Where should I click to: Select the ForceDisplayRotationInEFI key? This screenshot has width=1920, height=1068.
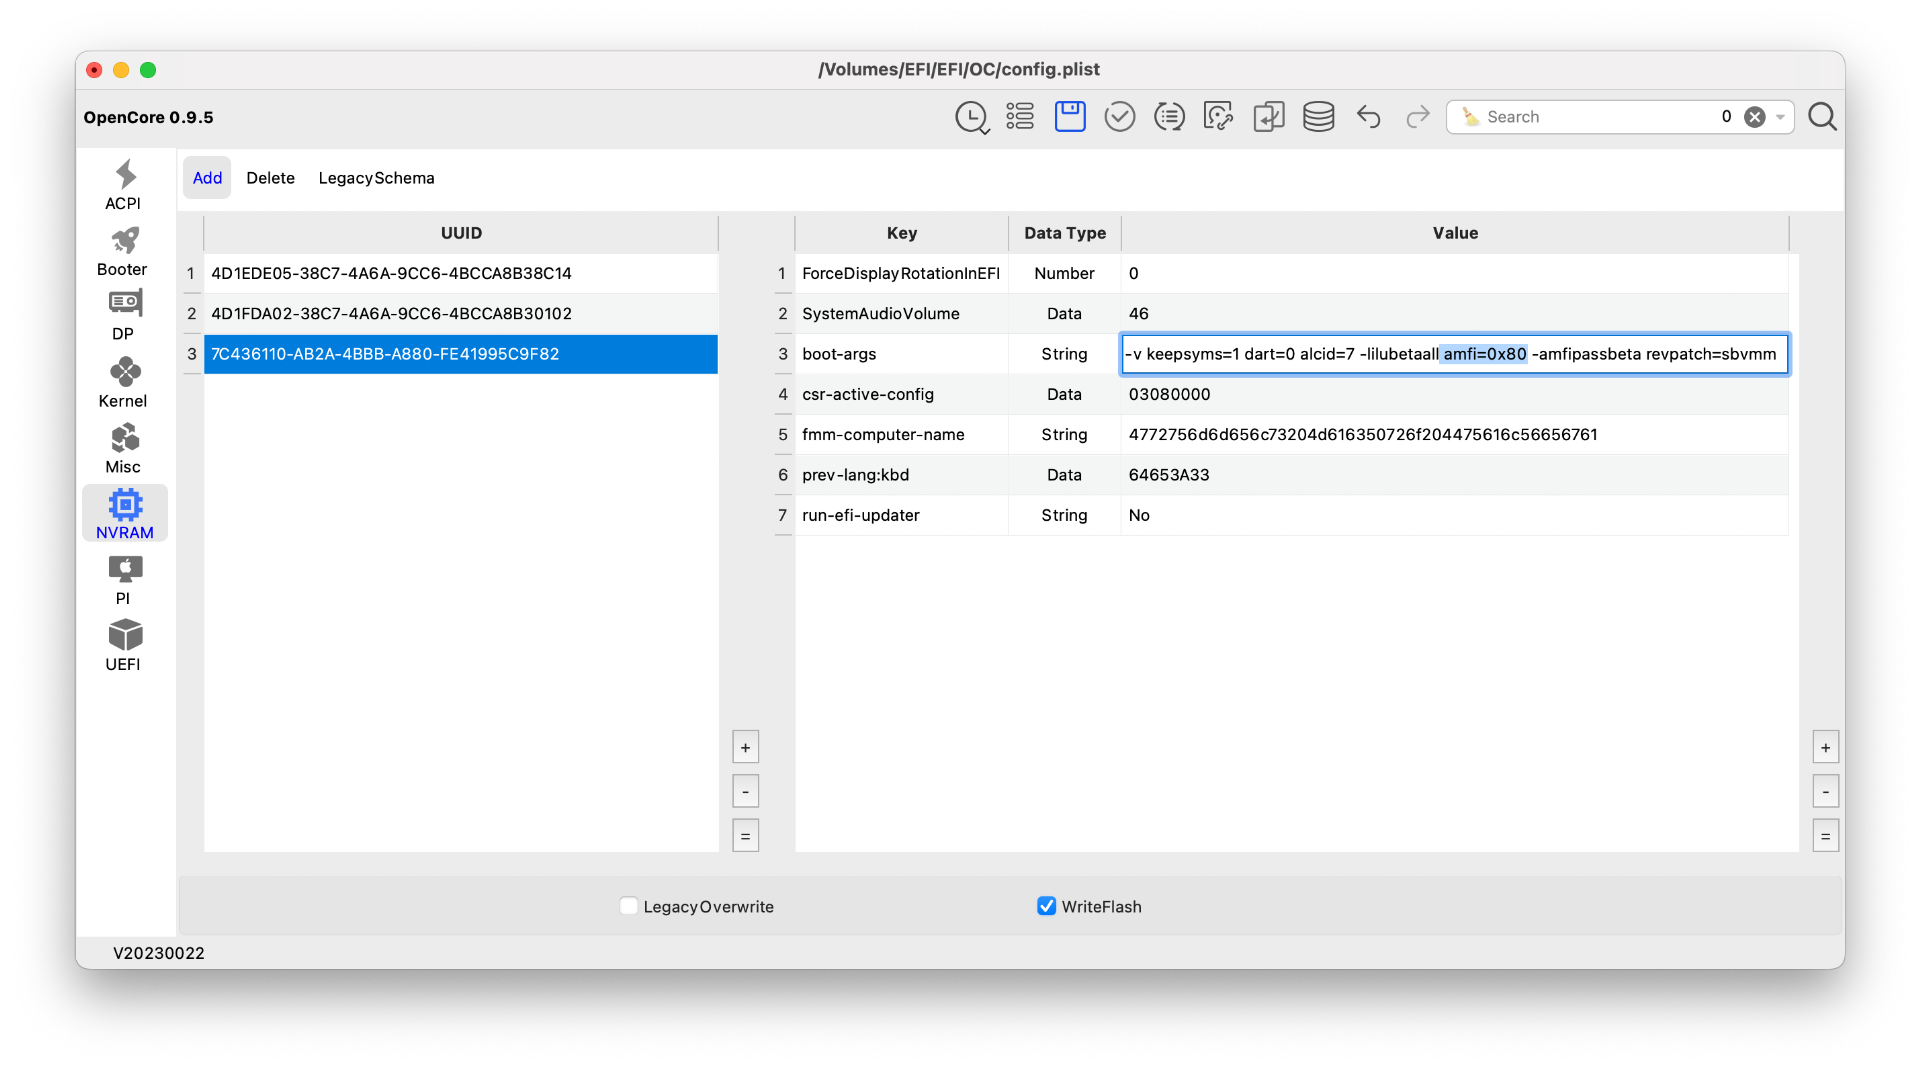901,273
